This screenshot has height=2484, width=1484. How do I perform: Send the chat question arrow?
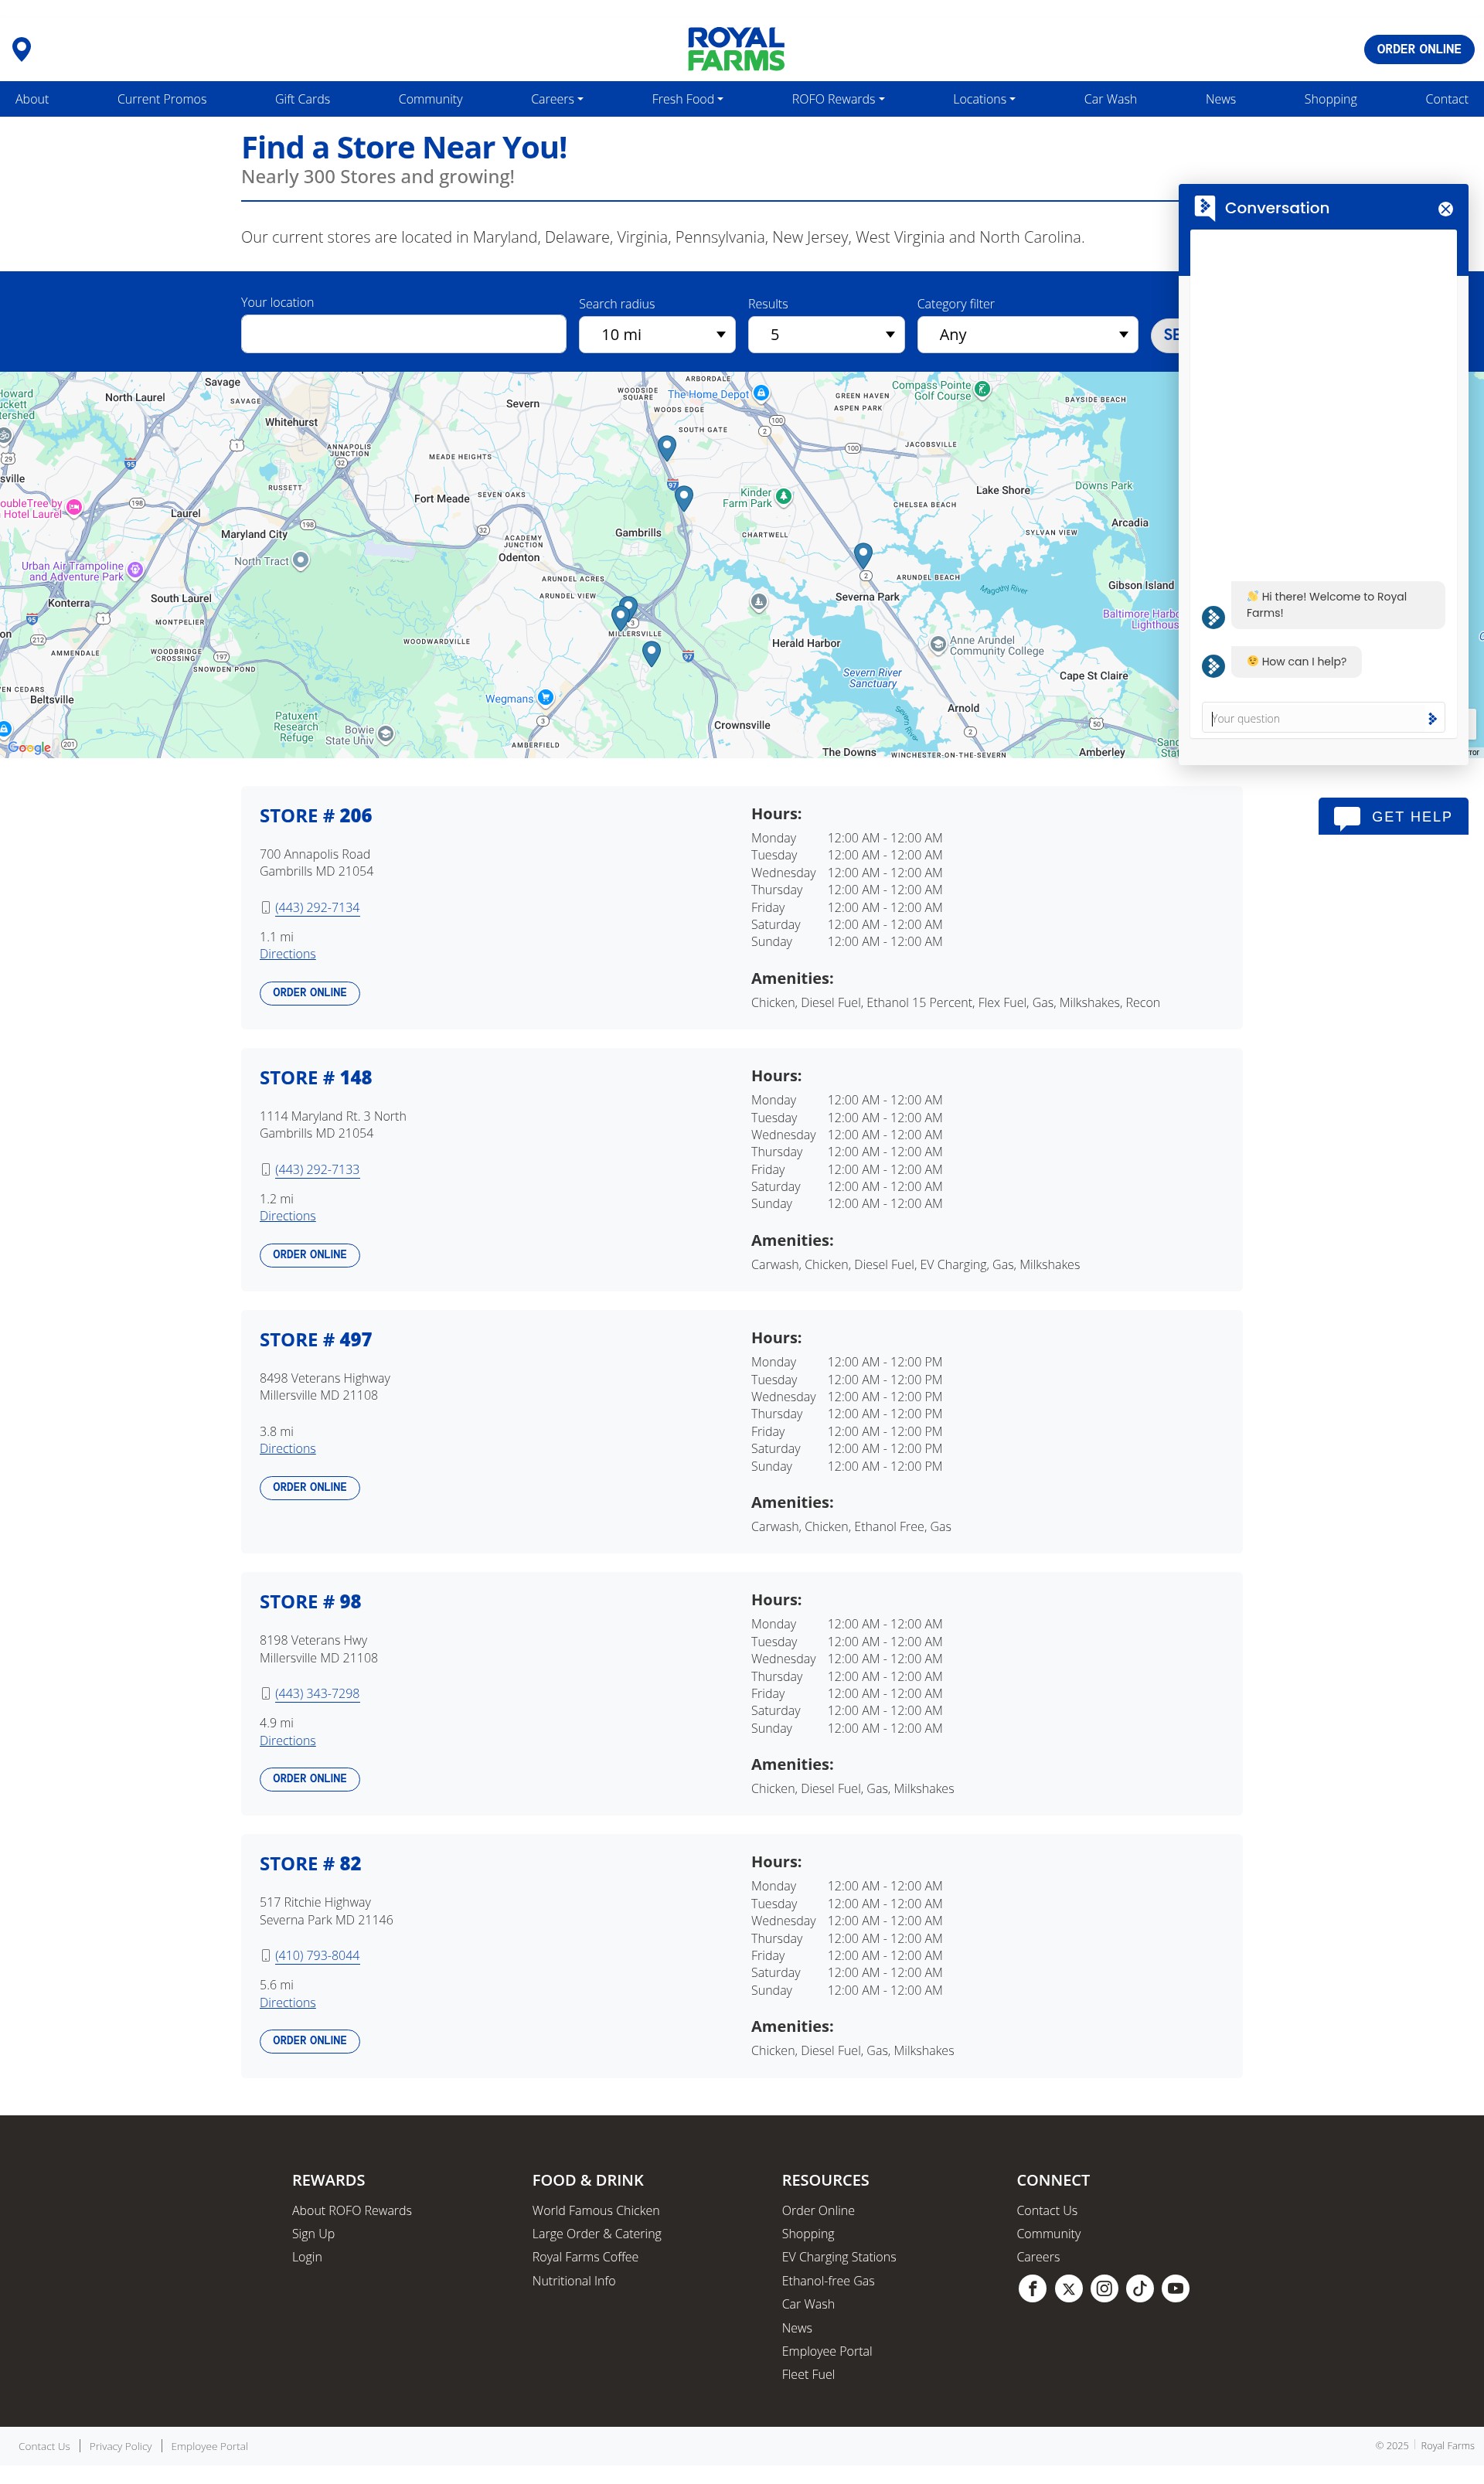[x=1432, y=718]
